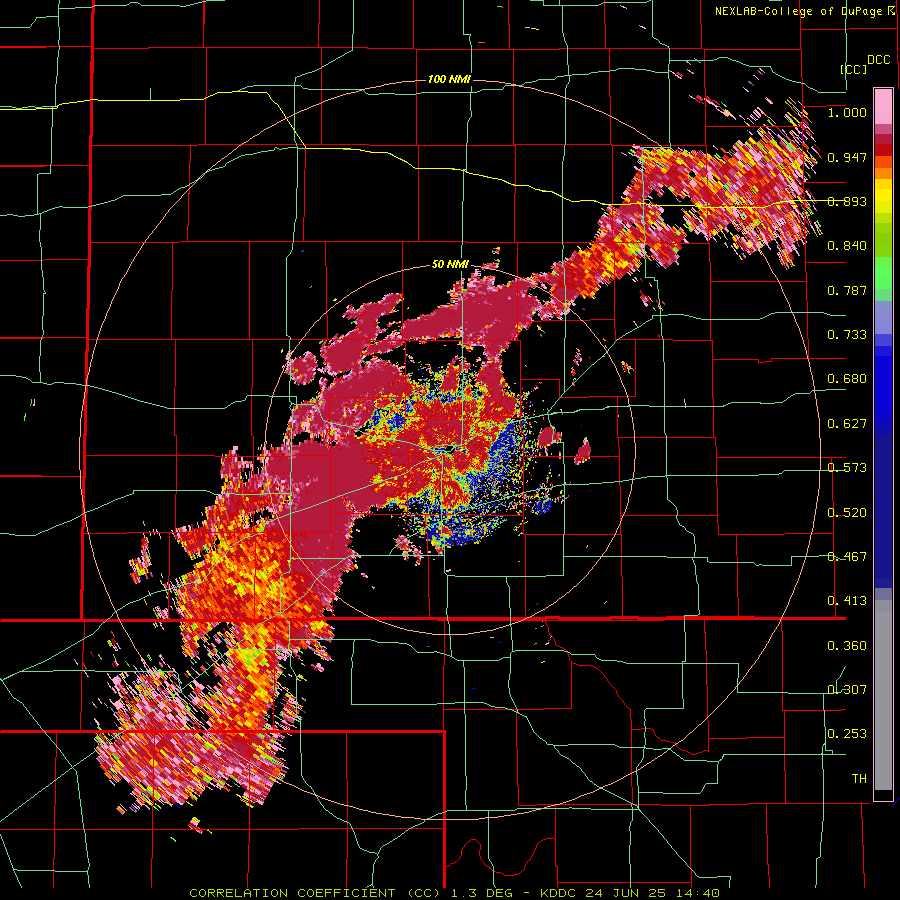Click the 0.840 scale value

[847, 246]
